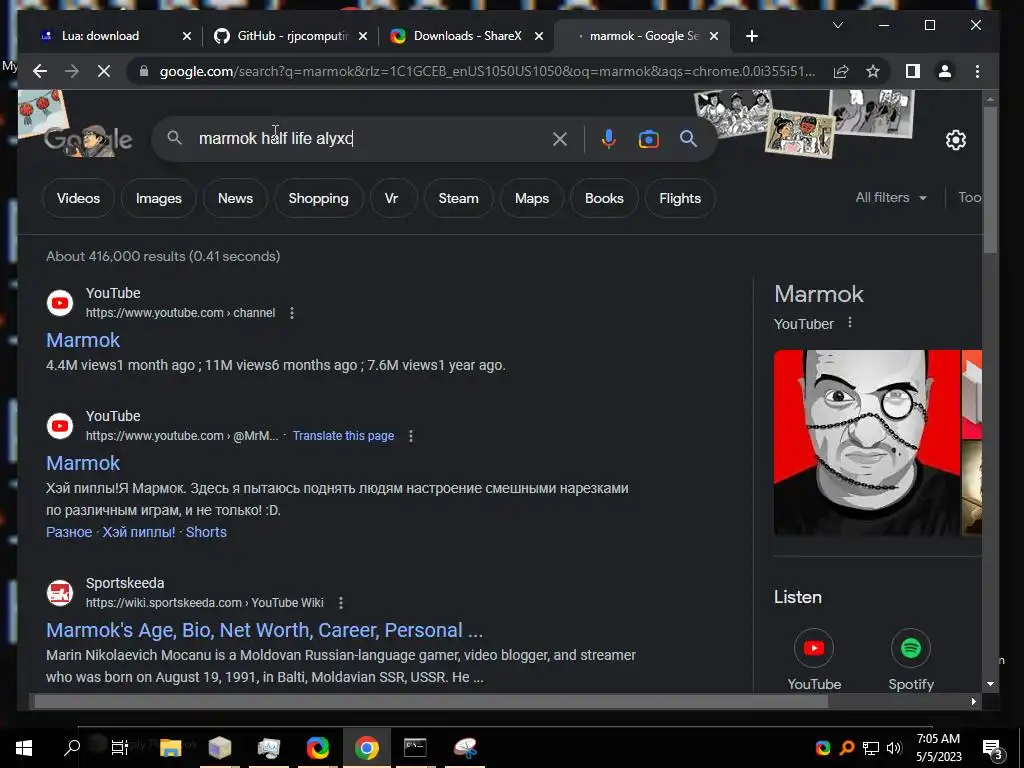Select the Maps filter chip
Screen dimensions: 1024x768
click(532, 198)
